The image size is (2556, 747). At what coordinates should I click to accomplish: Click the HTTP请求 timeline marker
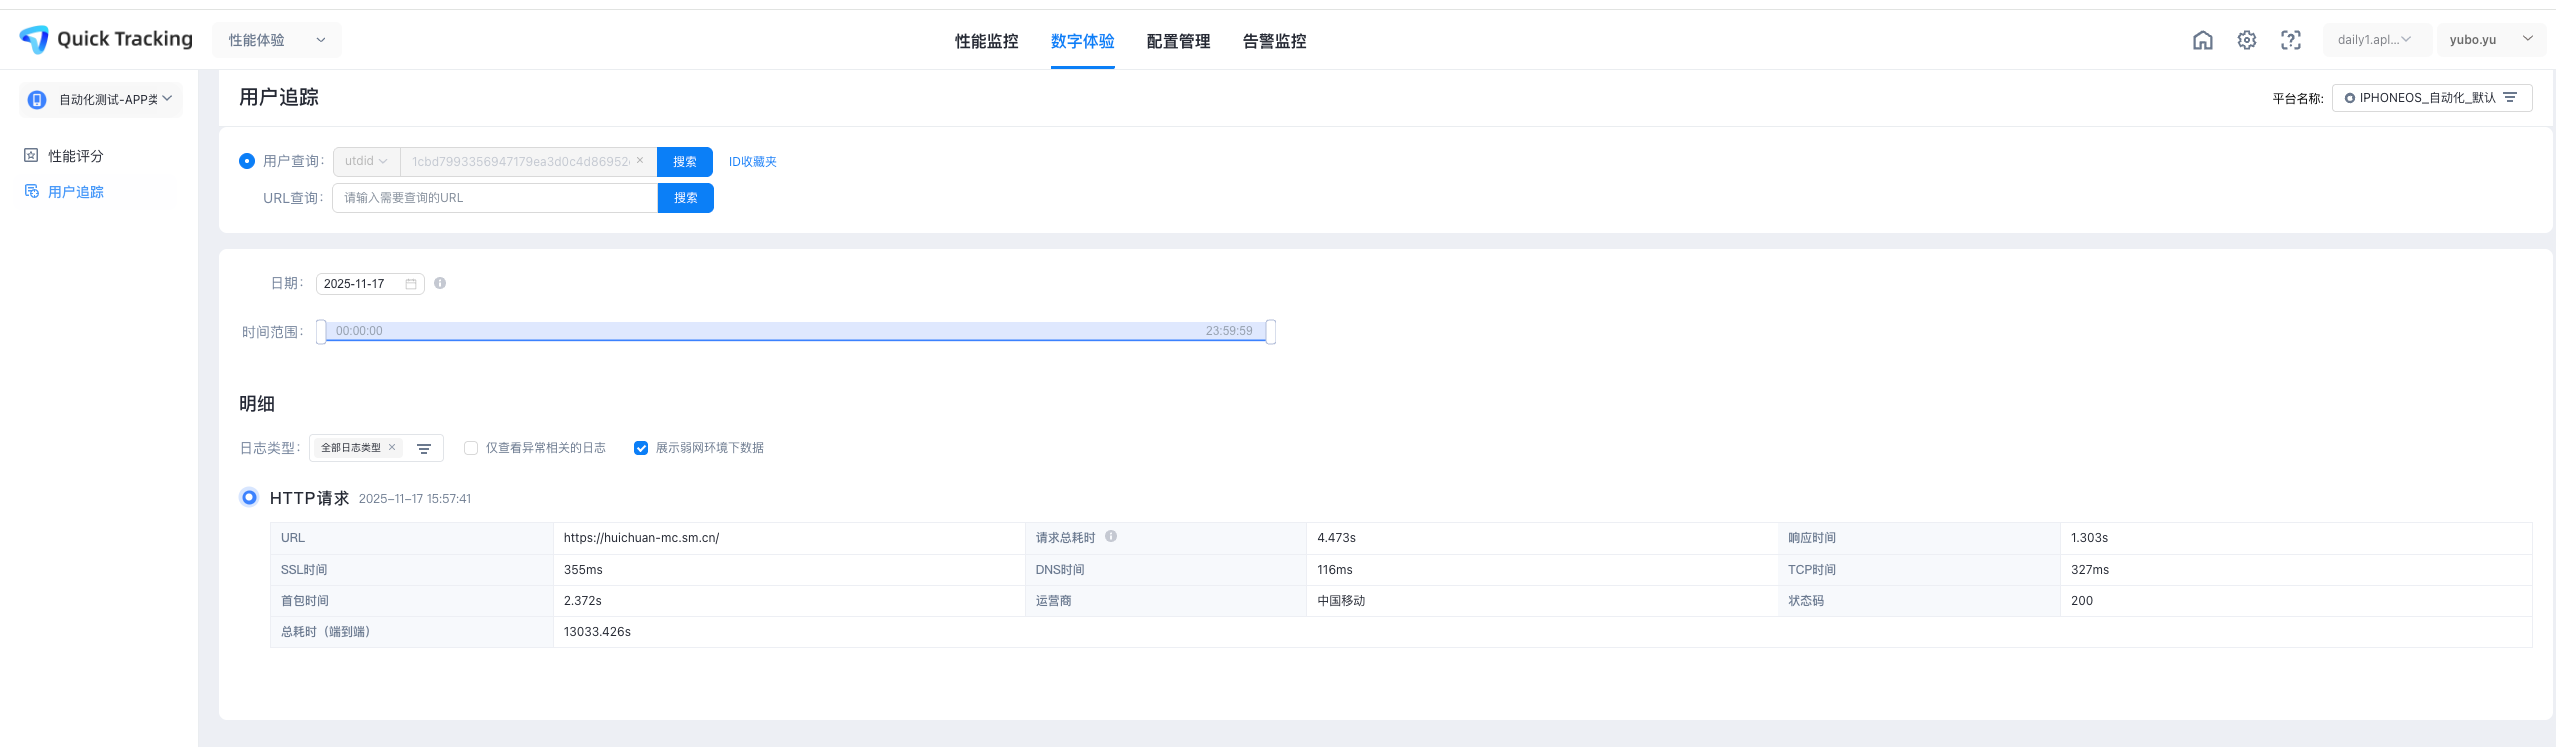tap(249, 497)
